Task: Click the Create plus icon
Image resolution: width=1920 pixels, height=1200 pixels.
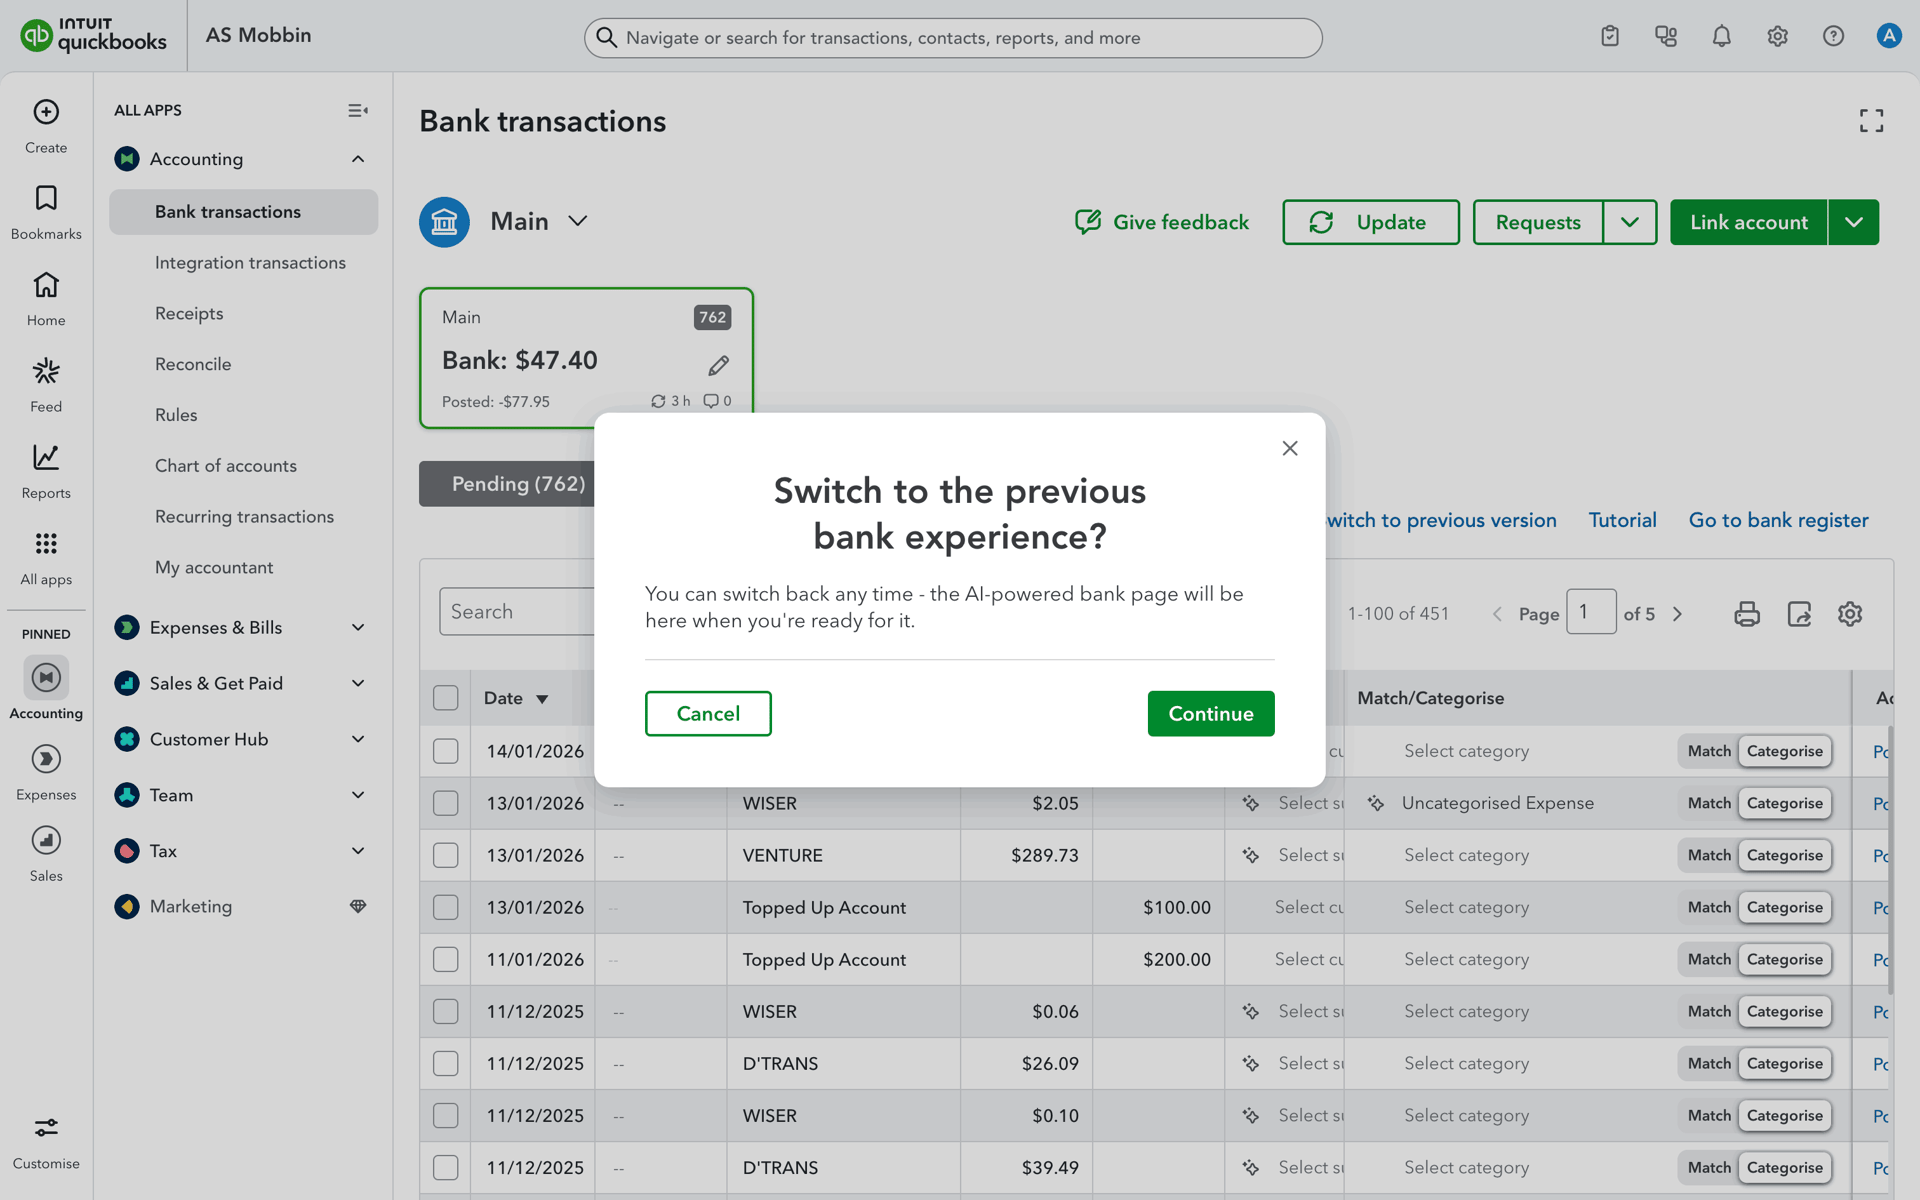Action: (46, 112)
